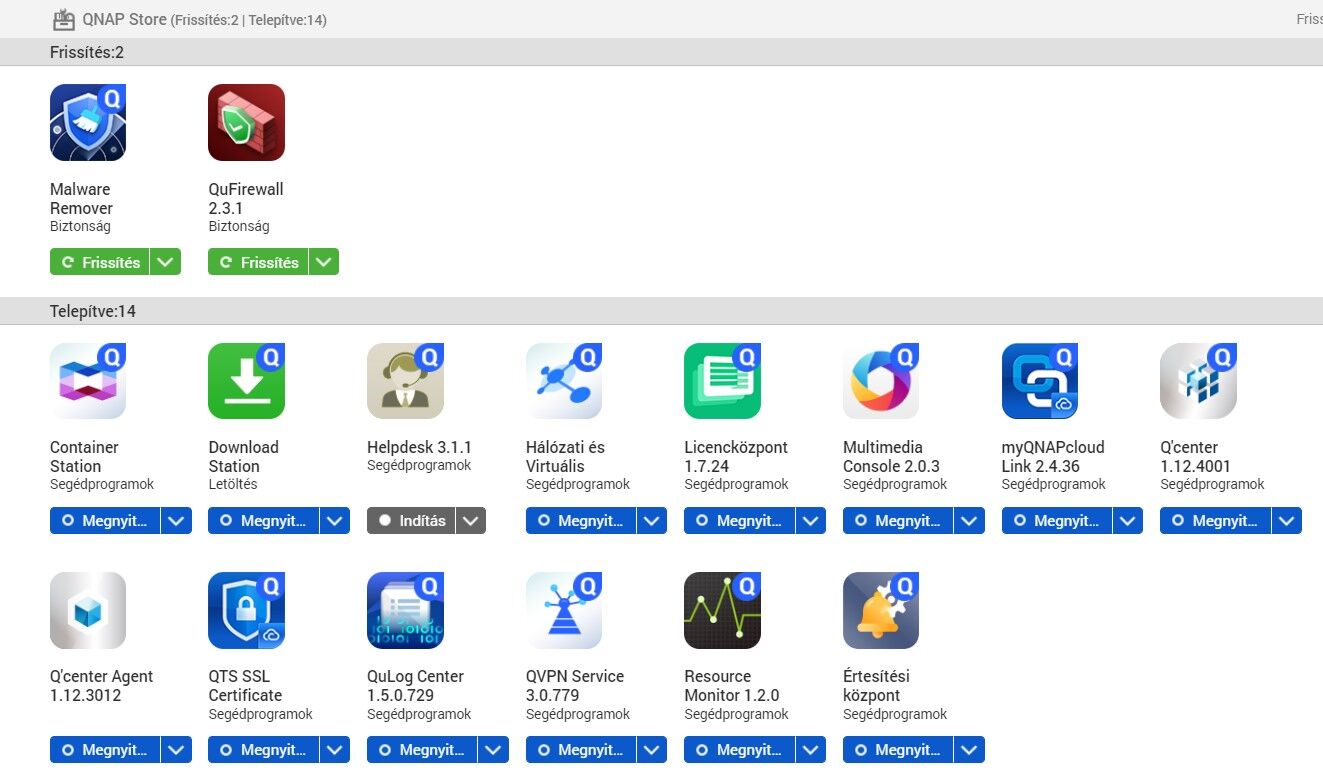
Task: Expand Q'center Agent dropdown arrow
Action: [x=177, y=750]
